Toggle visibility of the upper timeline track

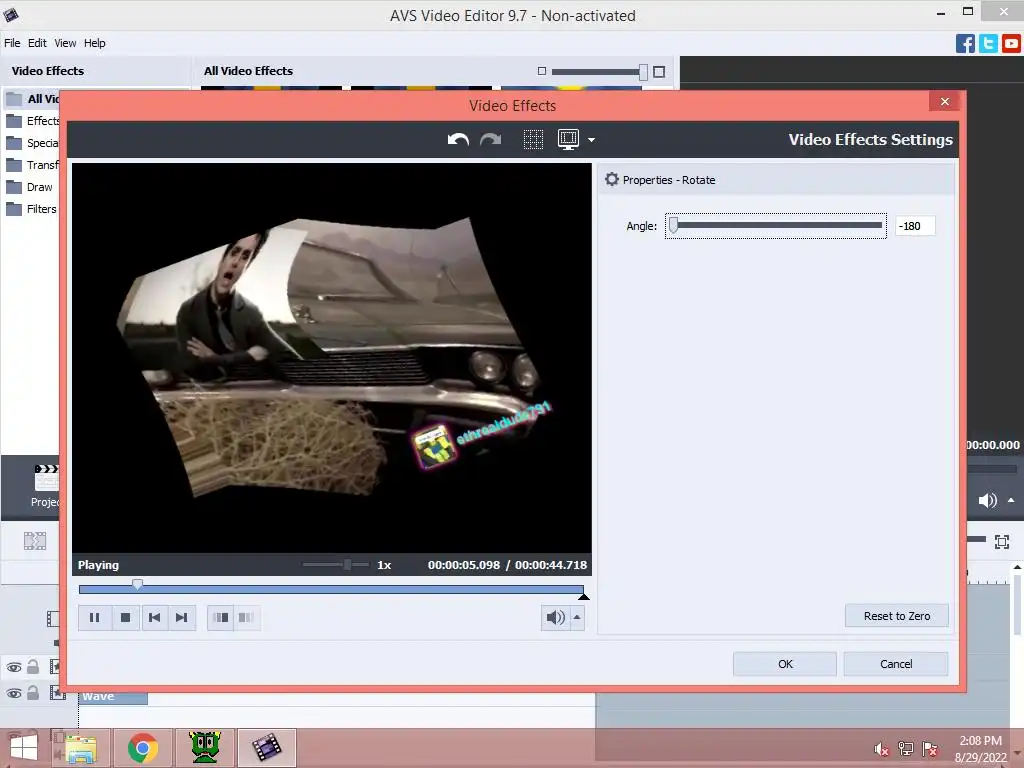(x=14, y=667)
